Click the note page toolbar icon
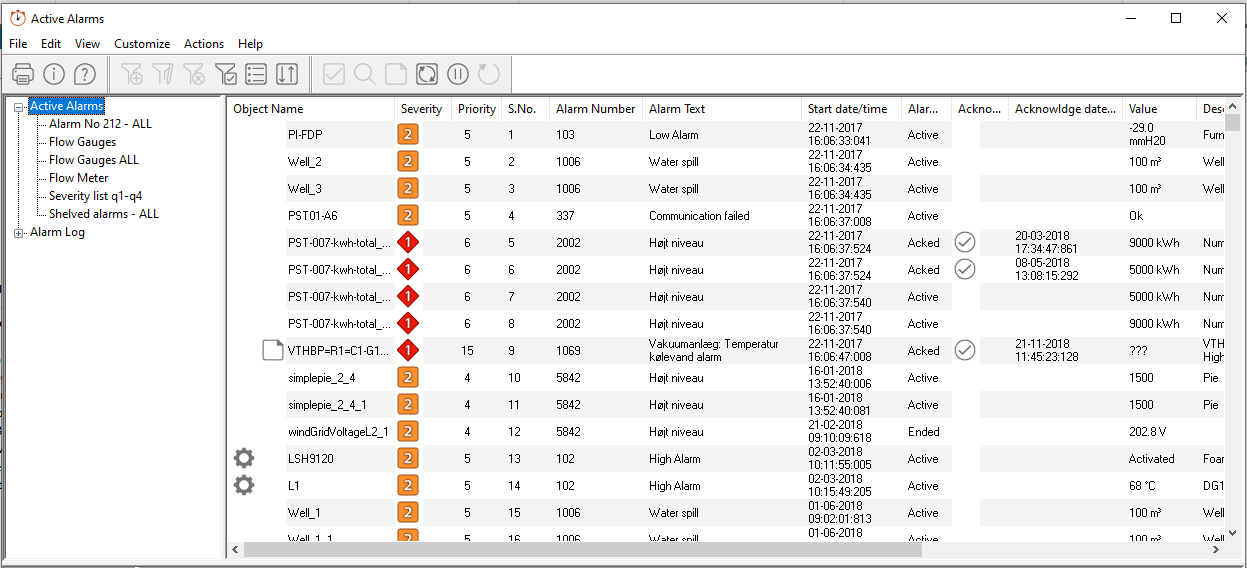 396,74
